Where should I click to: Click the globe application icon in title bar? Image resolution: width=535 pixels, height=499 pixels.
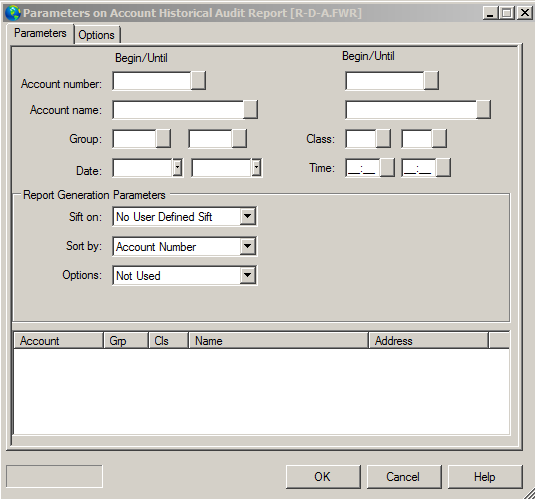tap(13, 13)
